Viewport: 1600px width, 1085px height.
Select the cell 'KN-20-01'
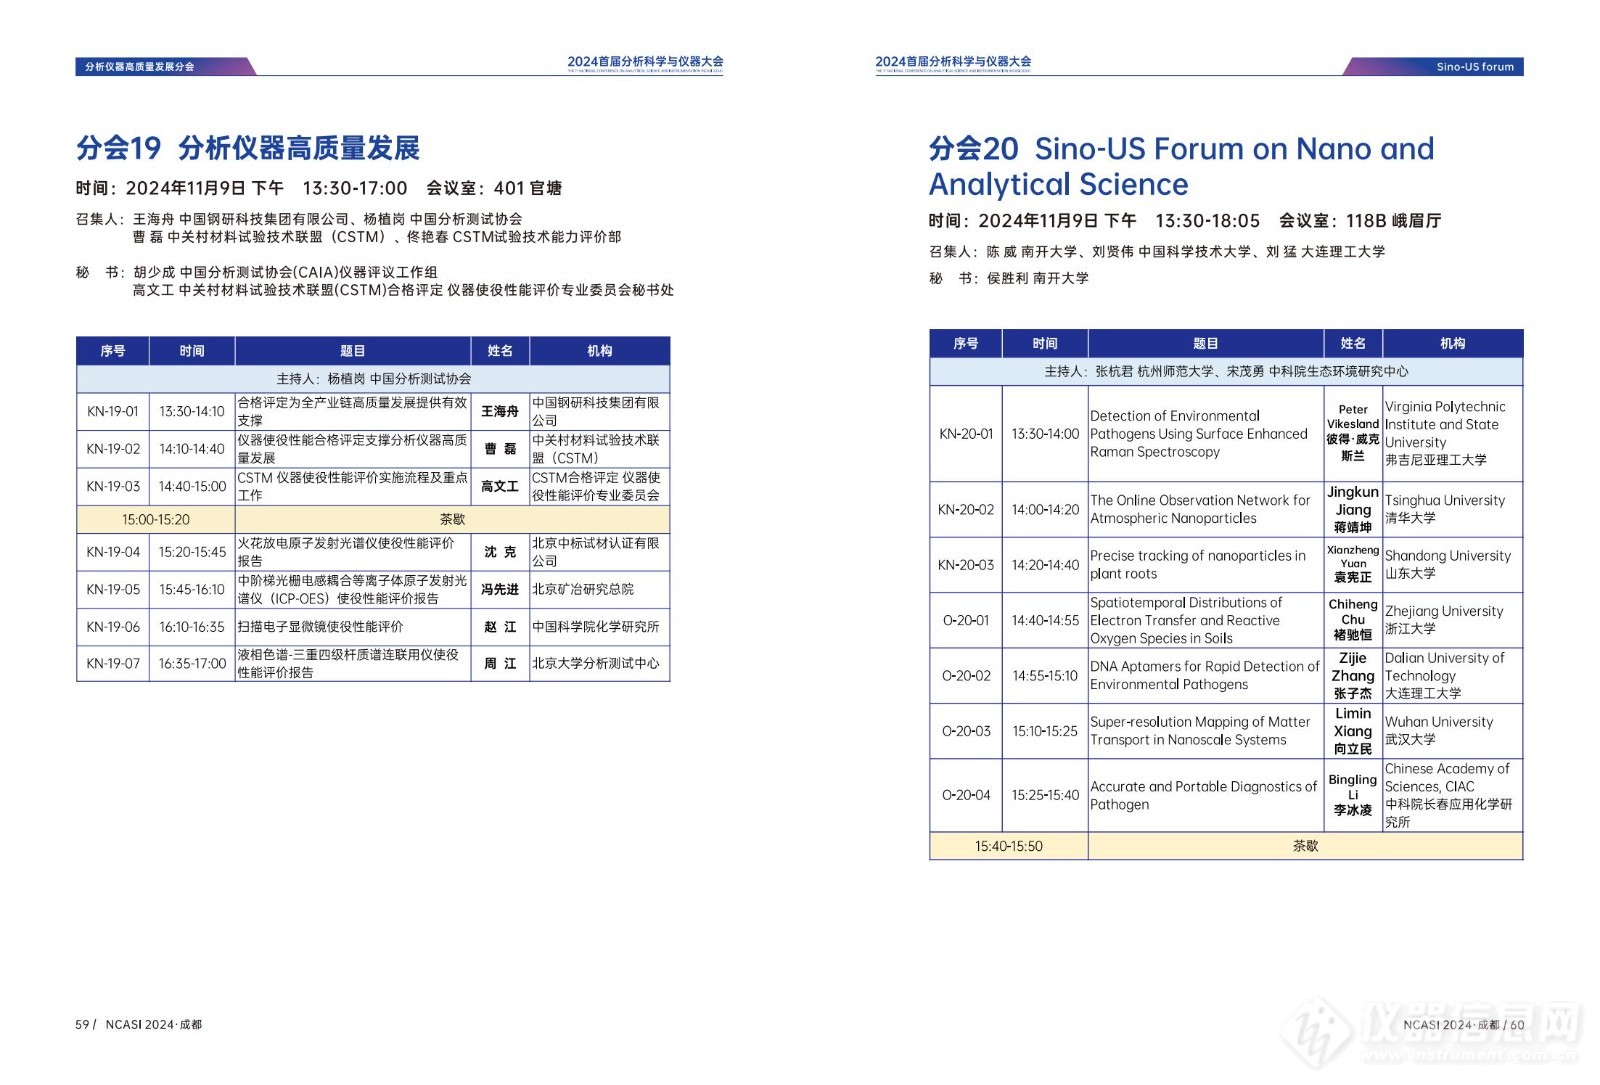pos(966,434)
